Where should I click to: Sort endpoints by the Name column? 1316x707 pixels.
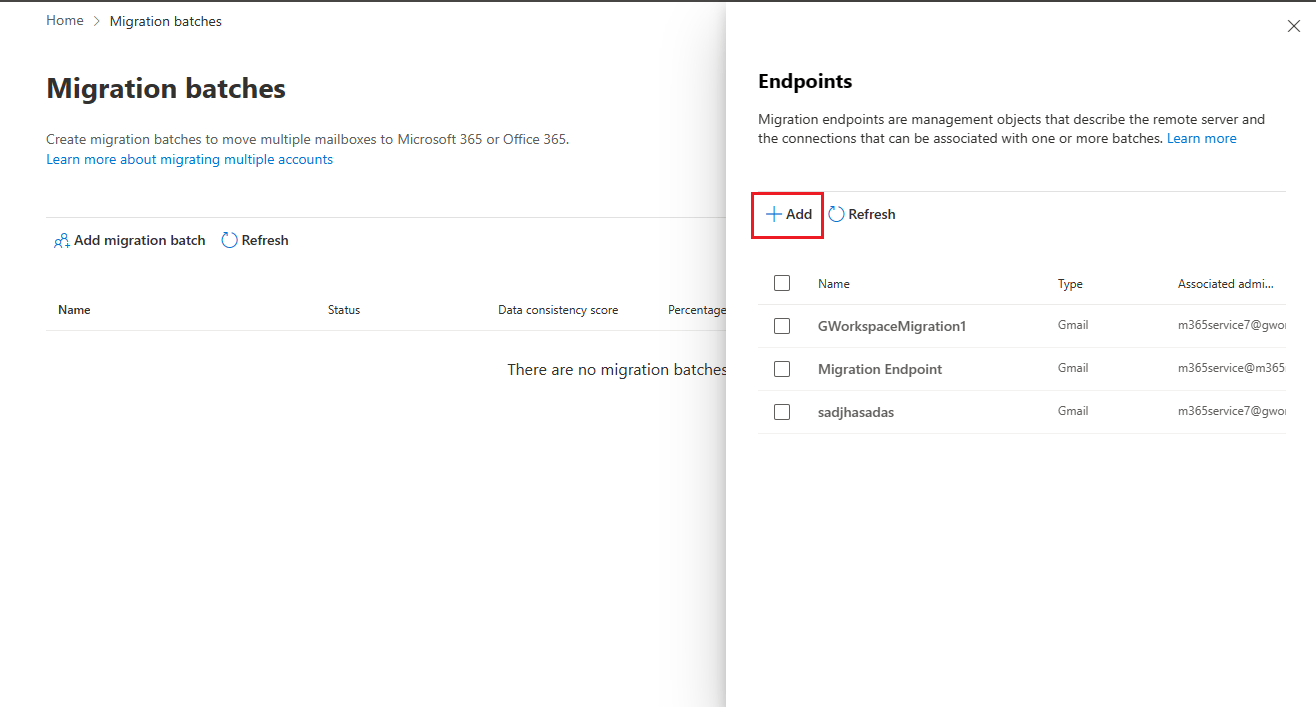pyautogui.click(x=833, y=283)
